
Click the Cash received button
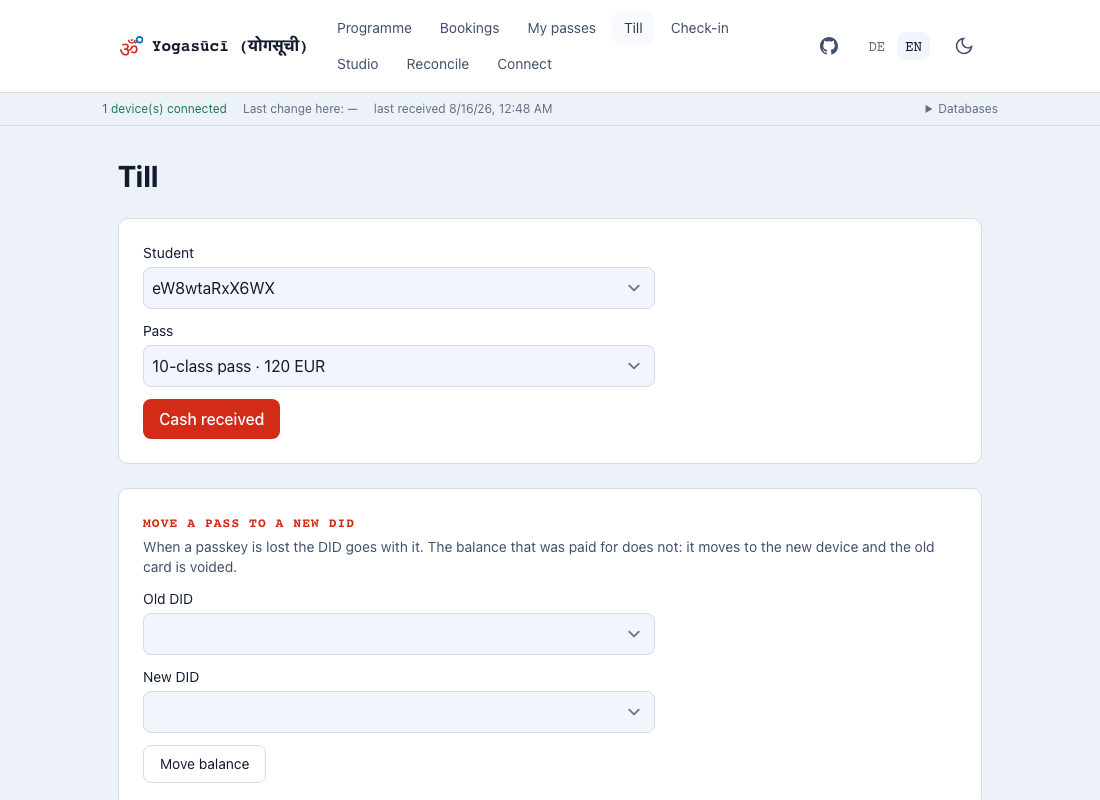tap(211, 419)
